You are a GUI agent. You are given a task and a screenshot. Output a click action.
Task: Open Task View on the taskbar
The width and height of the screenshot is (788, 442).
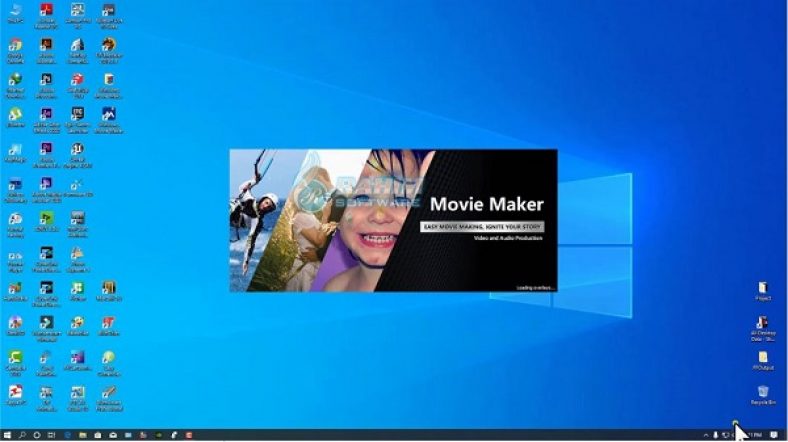[x=51, y=435]
